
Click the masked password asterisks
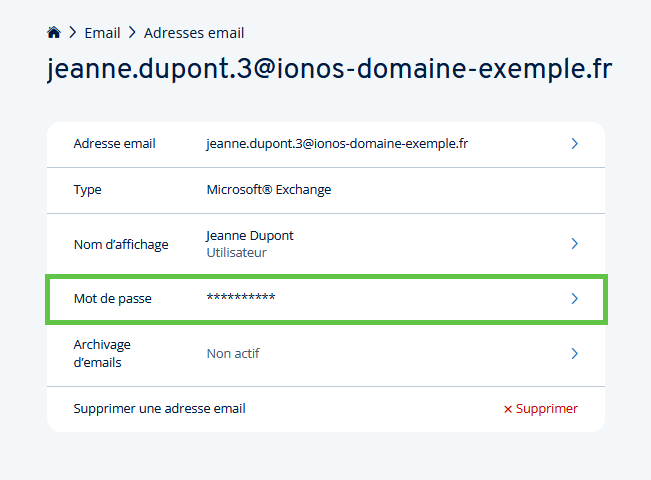coord(240,298)
